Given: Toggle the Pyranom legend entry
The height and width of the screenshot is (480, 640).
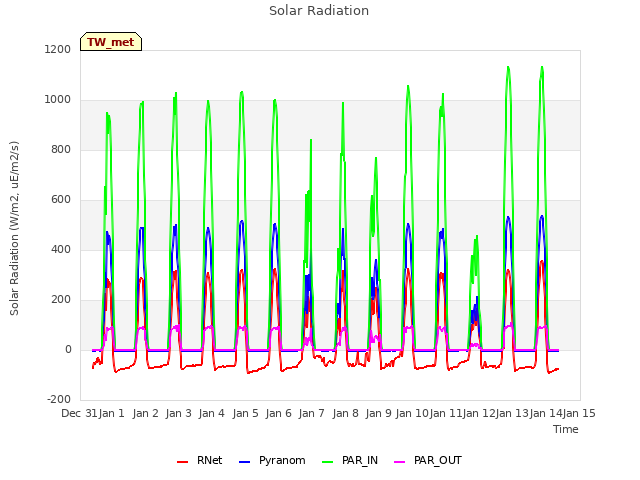Looking at the screenshot, I should [272, 460].
